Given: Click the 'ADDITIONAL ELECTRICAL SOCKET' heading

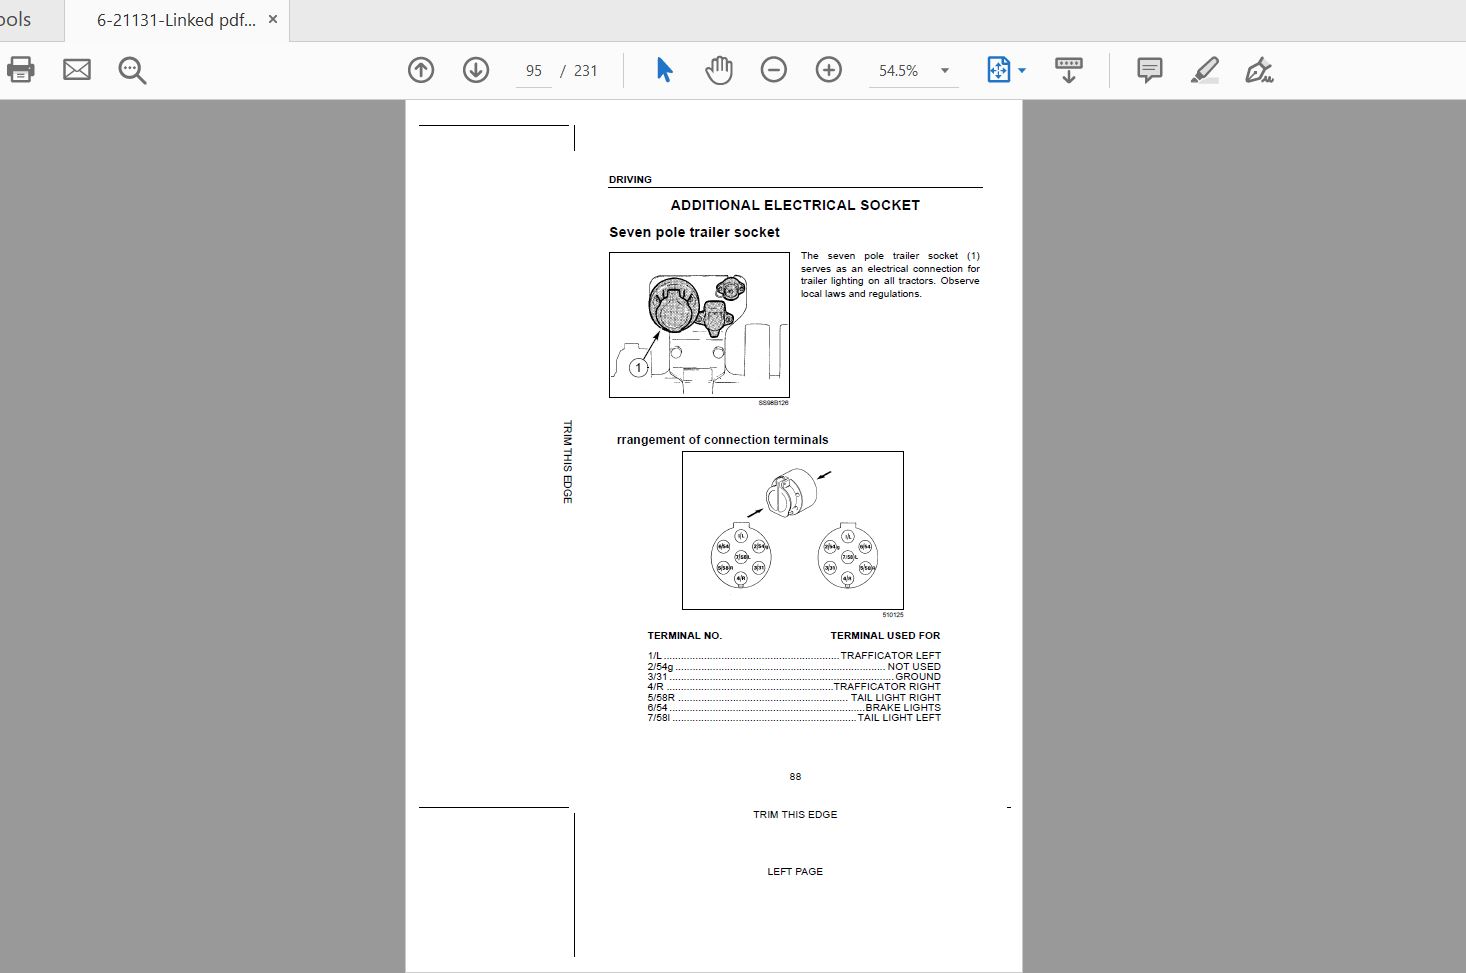Looking at the screenshot, I should (x=795, y=205).
